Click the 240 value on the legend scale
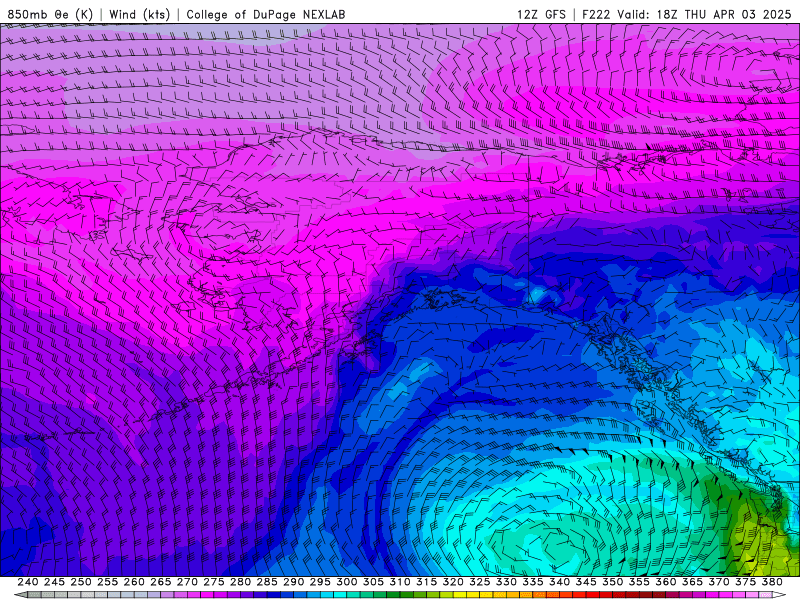 28,582
